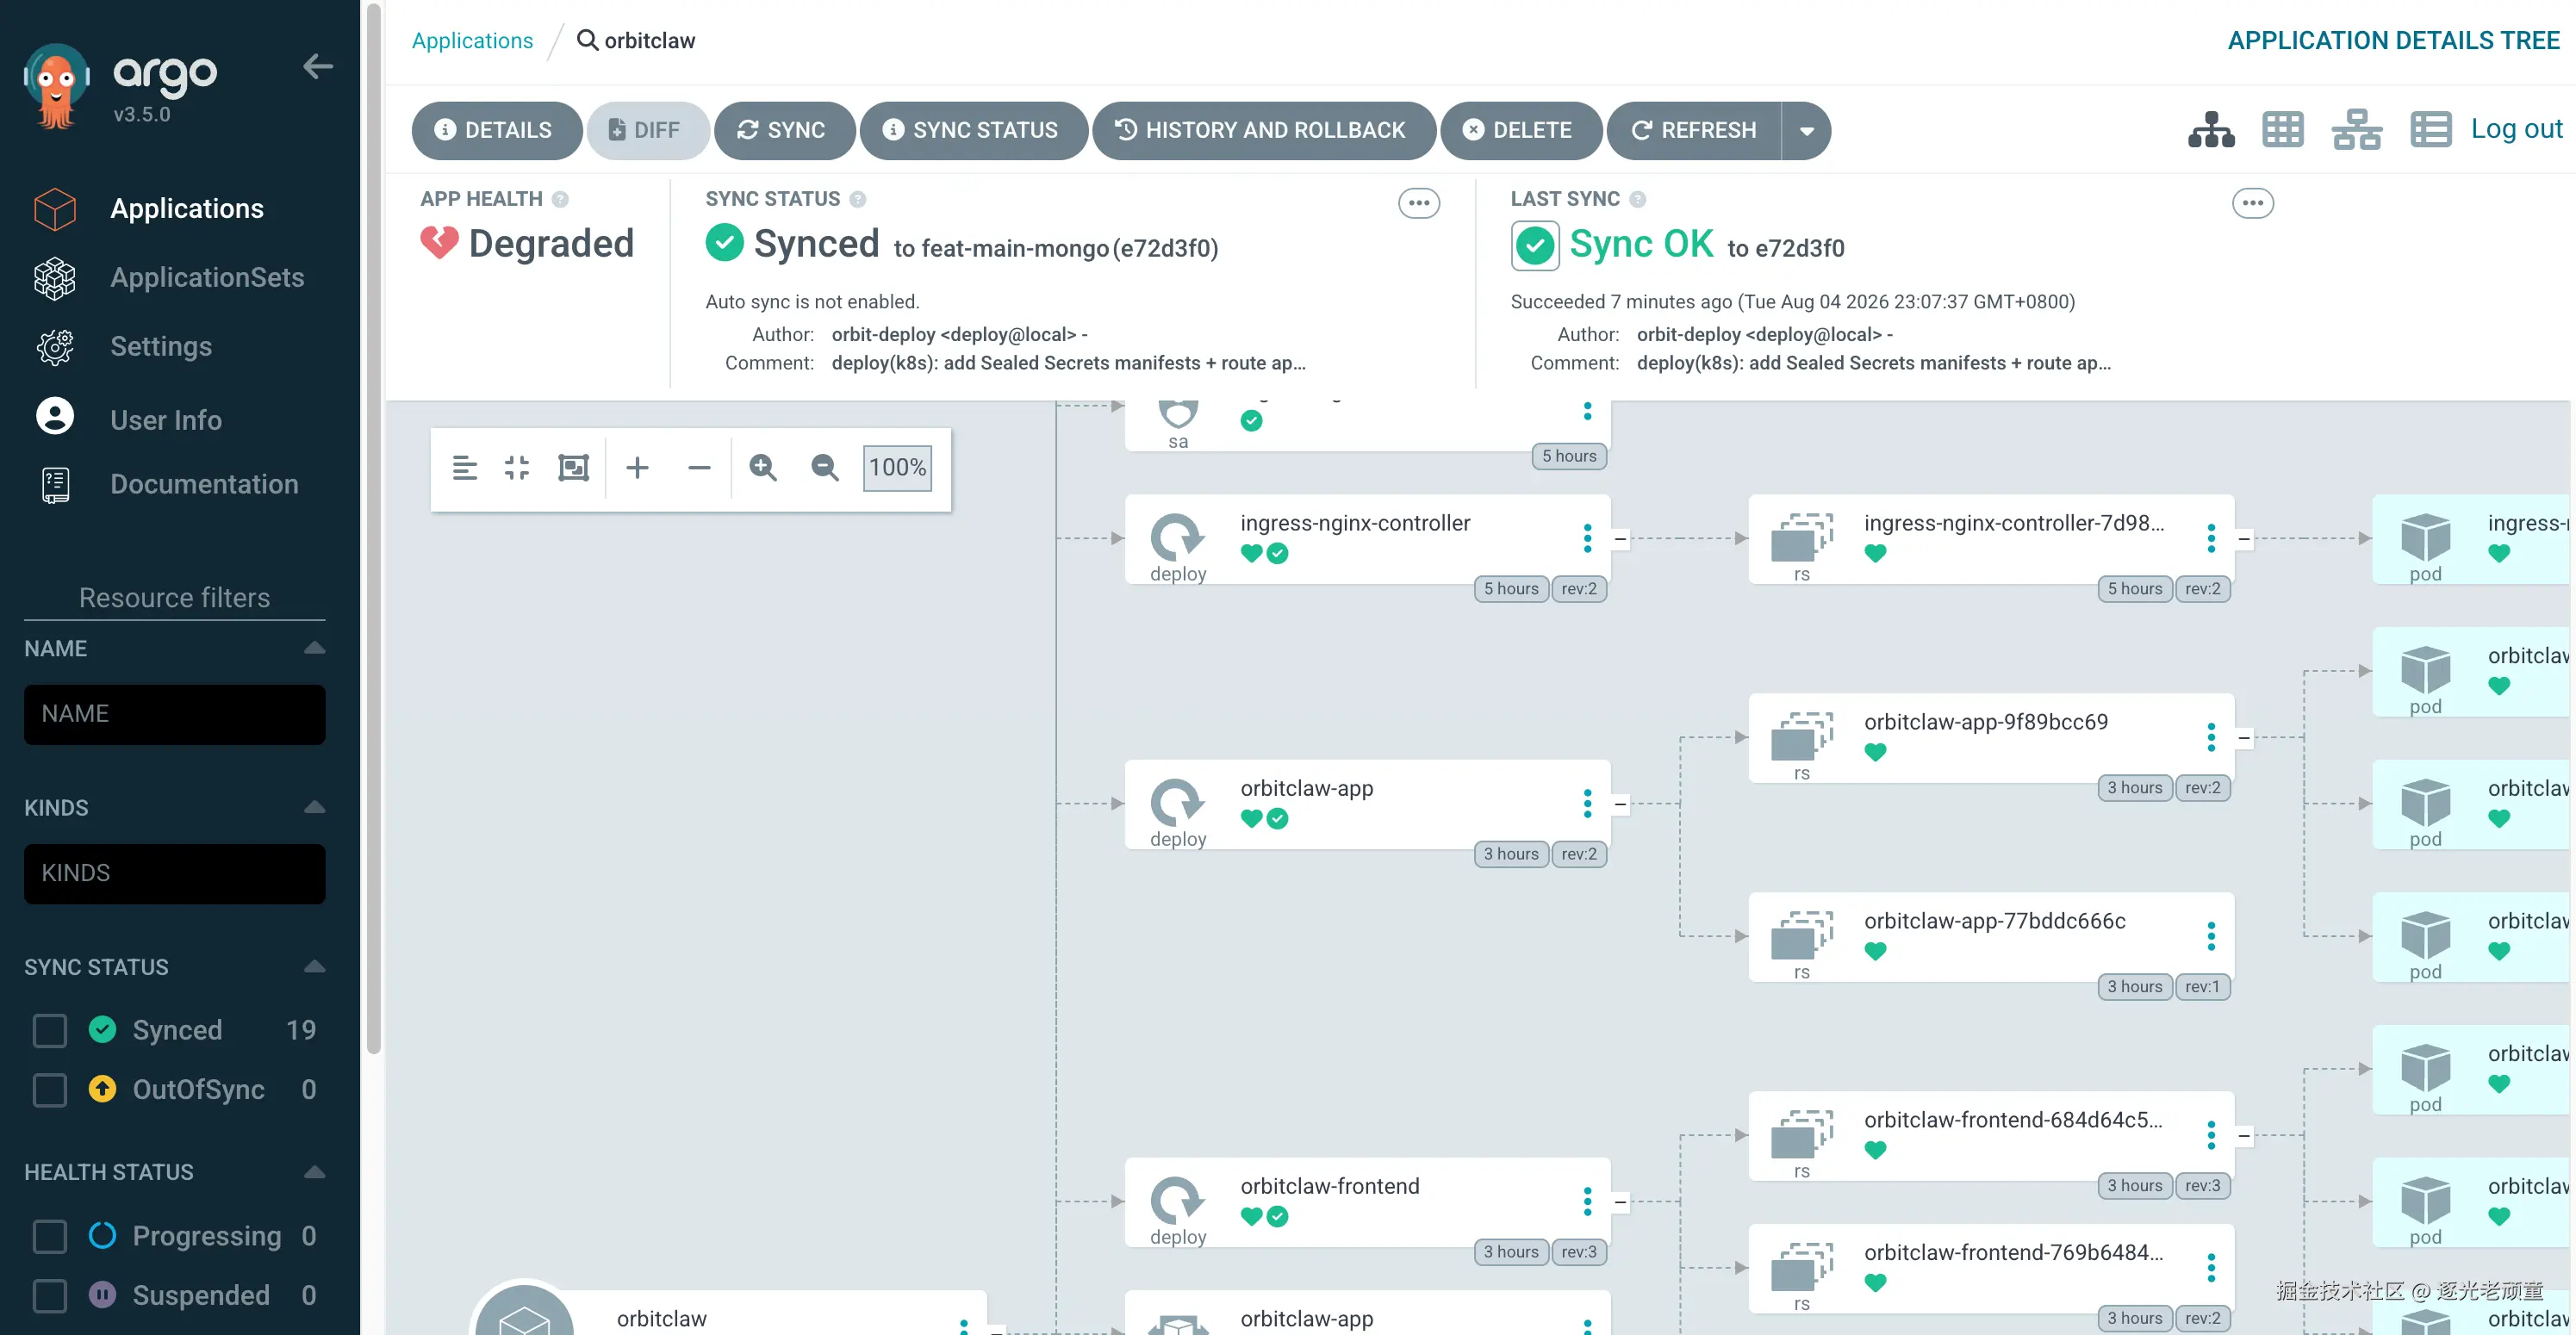Check the OutOfSync filter checkbox
The image size is (2576, 1335).
click(50, 1089)
